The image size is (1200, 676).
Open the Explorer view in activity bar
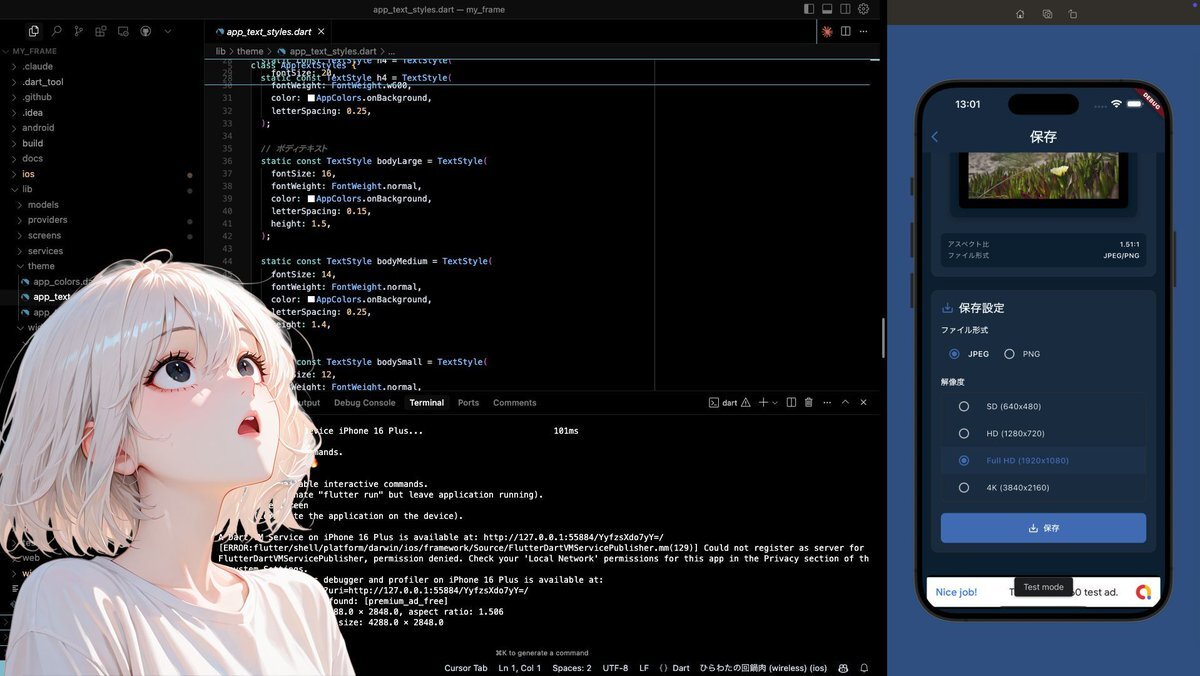pyautogui.click(x=34, y=31)
